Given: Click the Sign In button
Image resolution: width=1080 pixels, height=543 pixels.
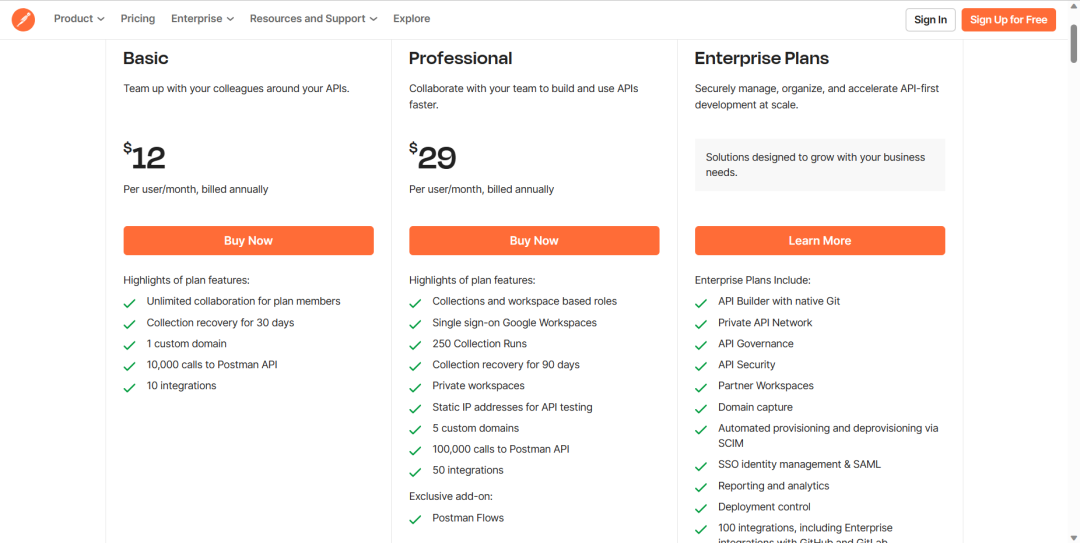Looking at the screenshot, I should point(930,20).
